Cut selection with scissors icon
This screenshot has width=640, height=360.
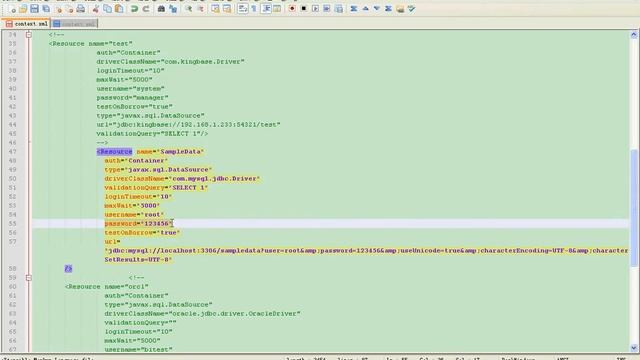tap(96, 9)
